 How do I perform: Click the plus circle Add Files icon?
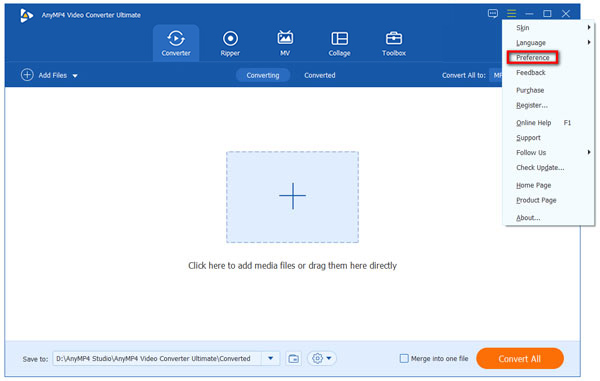27,75
